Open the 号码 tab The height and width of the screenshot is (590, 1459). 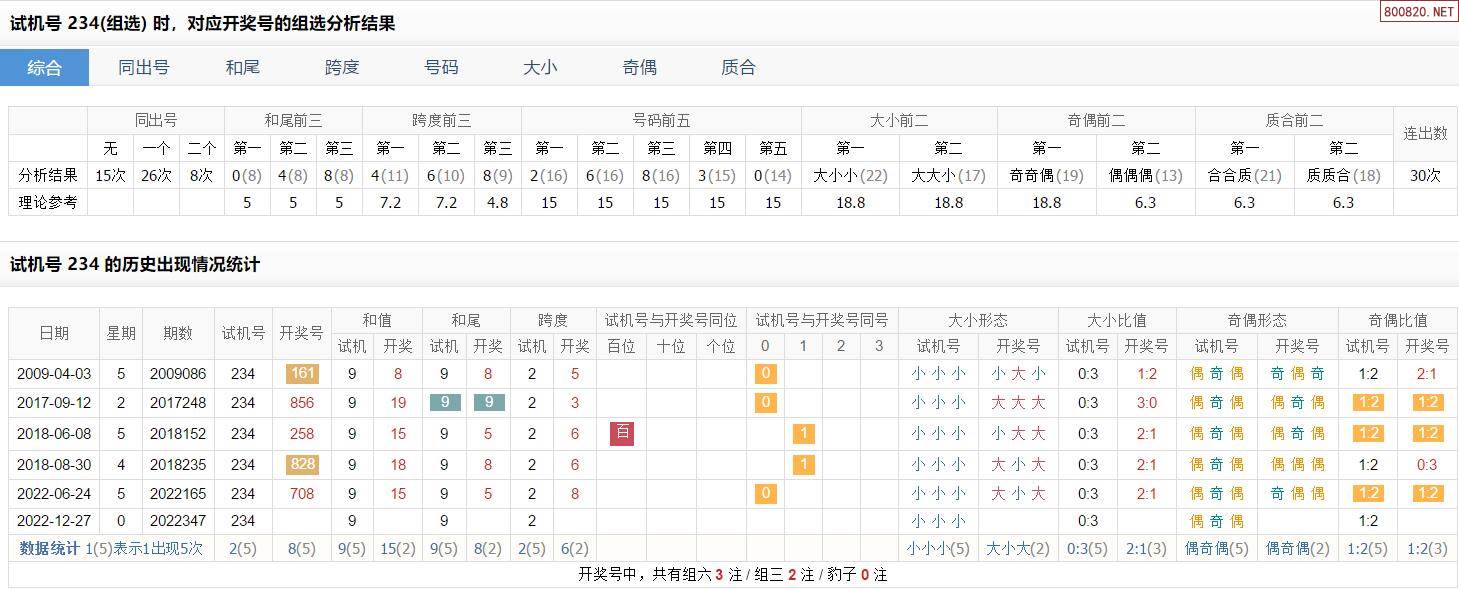441,68
